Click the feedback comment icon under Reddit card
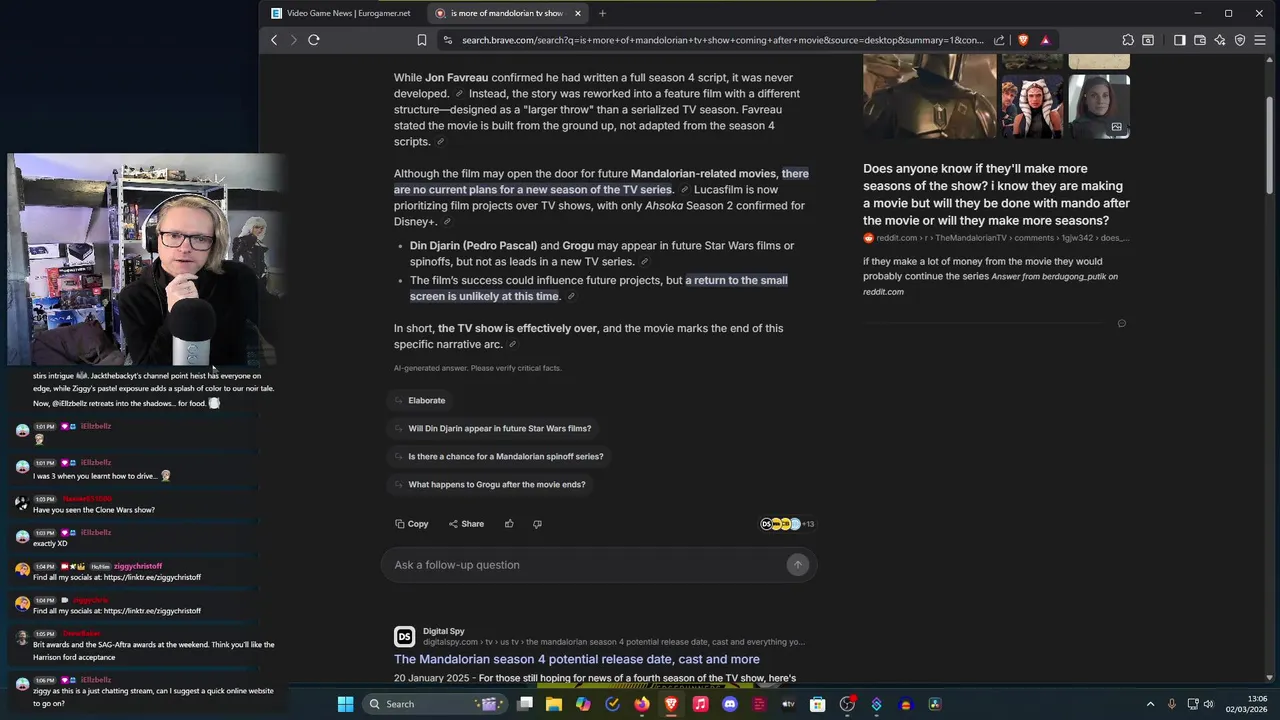 click(x=1121, y=323)
